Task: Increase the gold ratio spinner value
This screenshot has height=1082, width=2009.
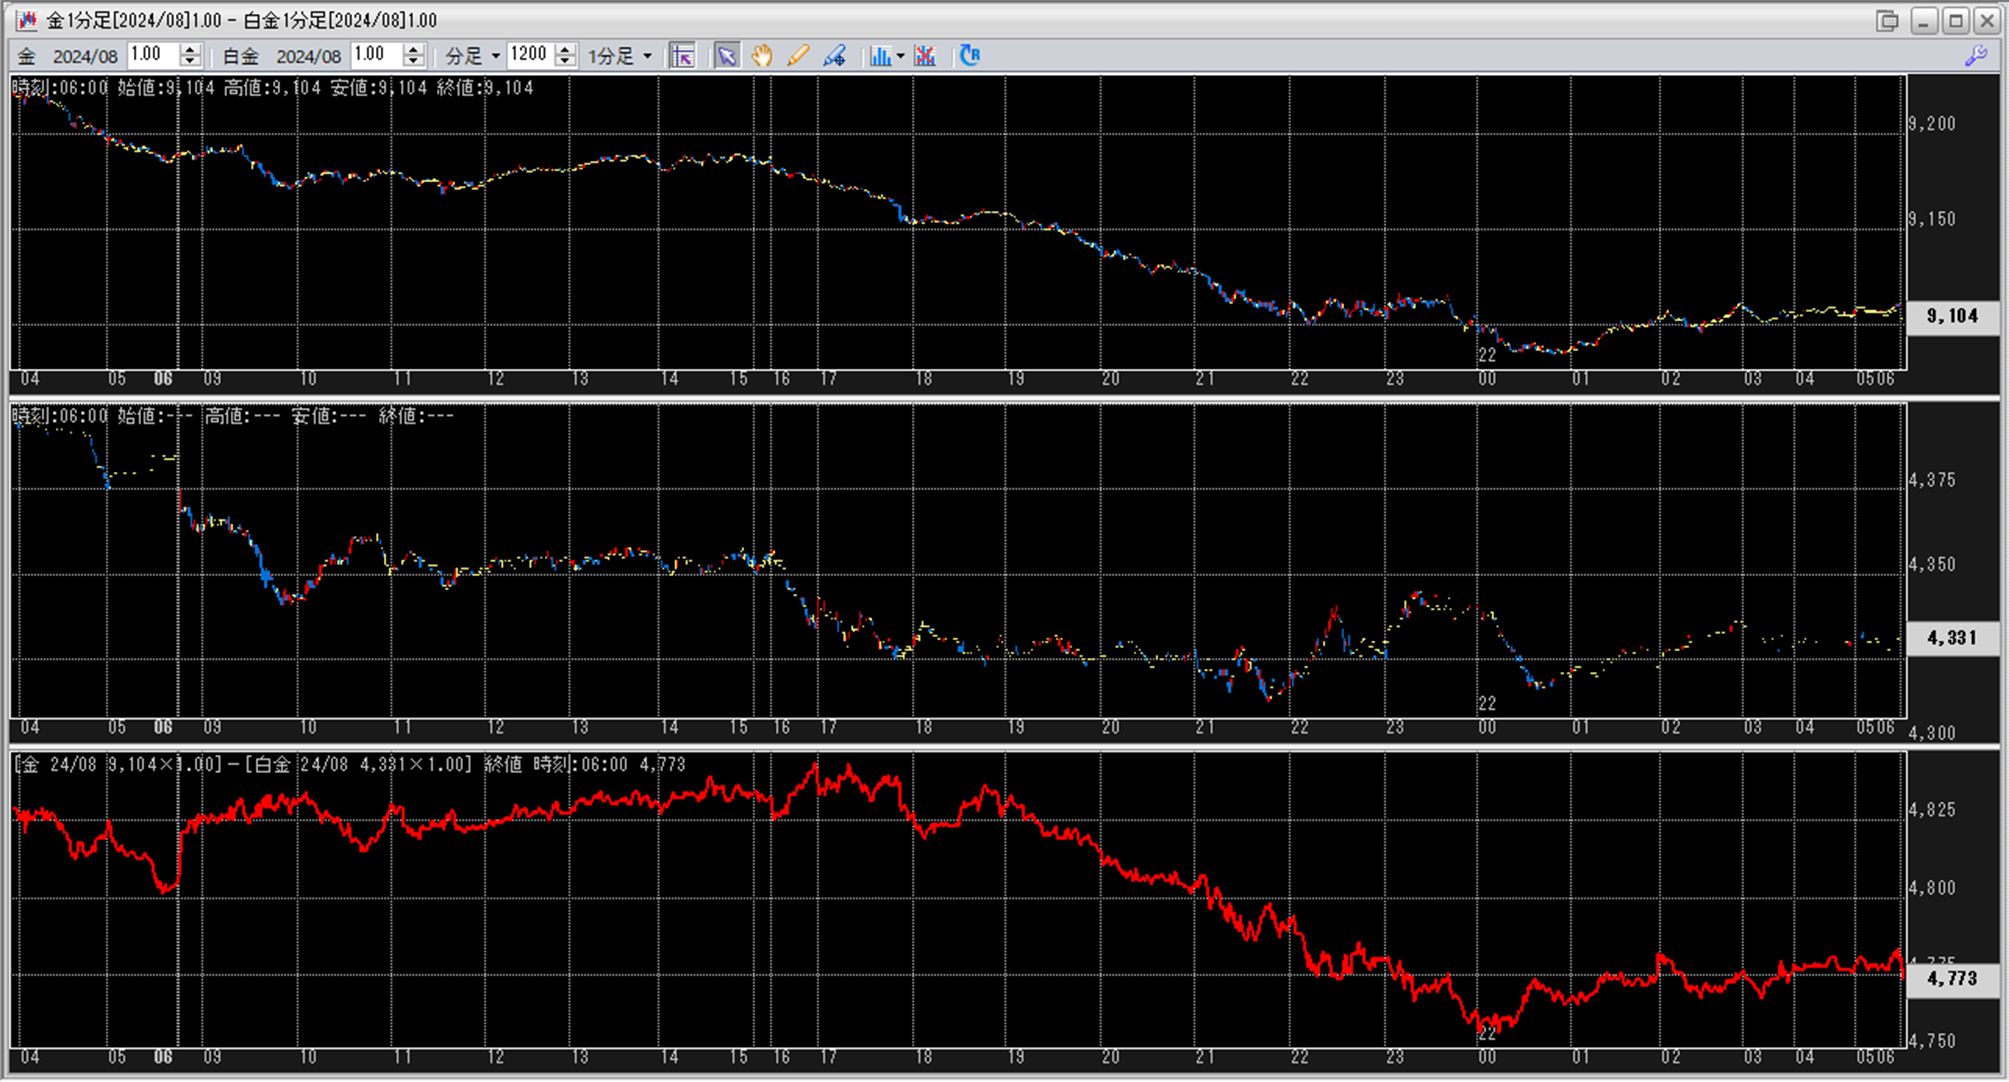Action: (x=190, y=49)
